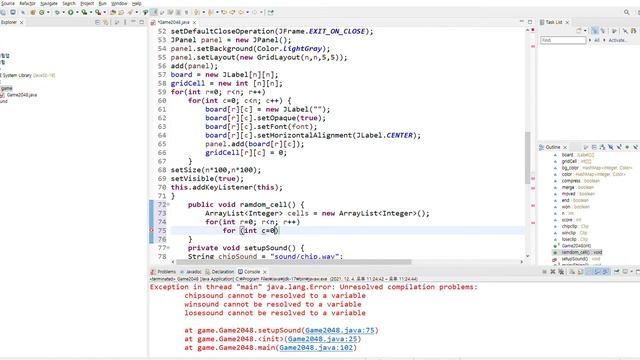Click the New Task icon in Task List
640x360 pixels.
[x=578, y=31]
